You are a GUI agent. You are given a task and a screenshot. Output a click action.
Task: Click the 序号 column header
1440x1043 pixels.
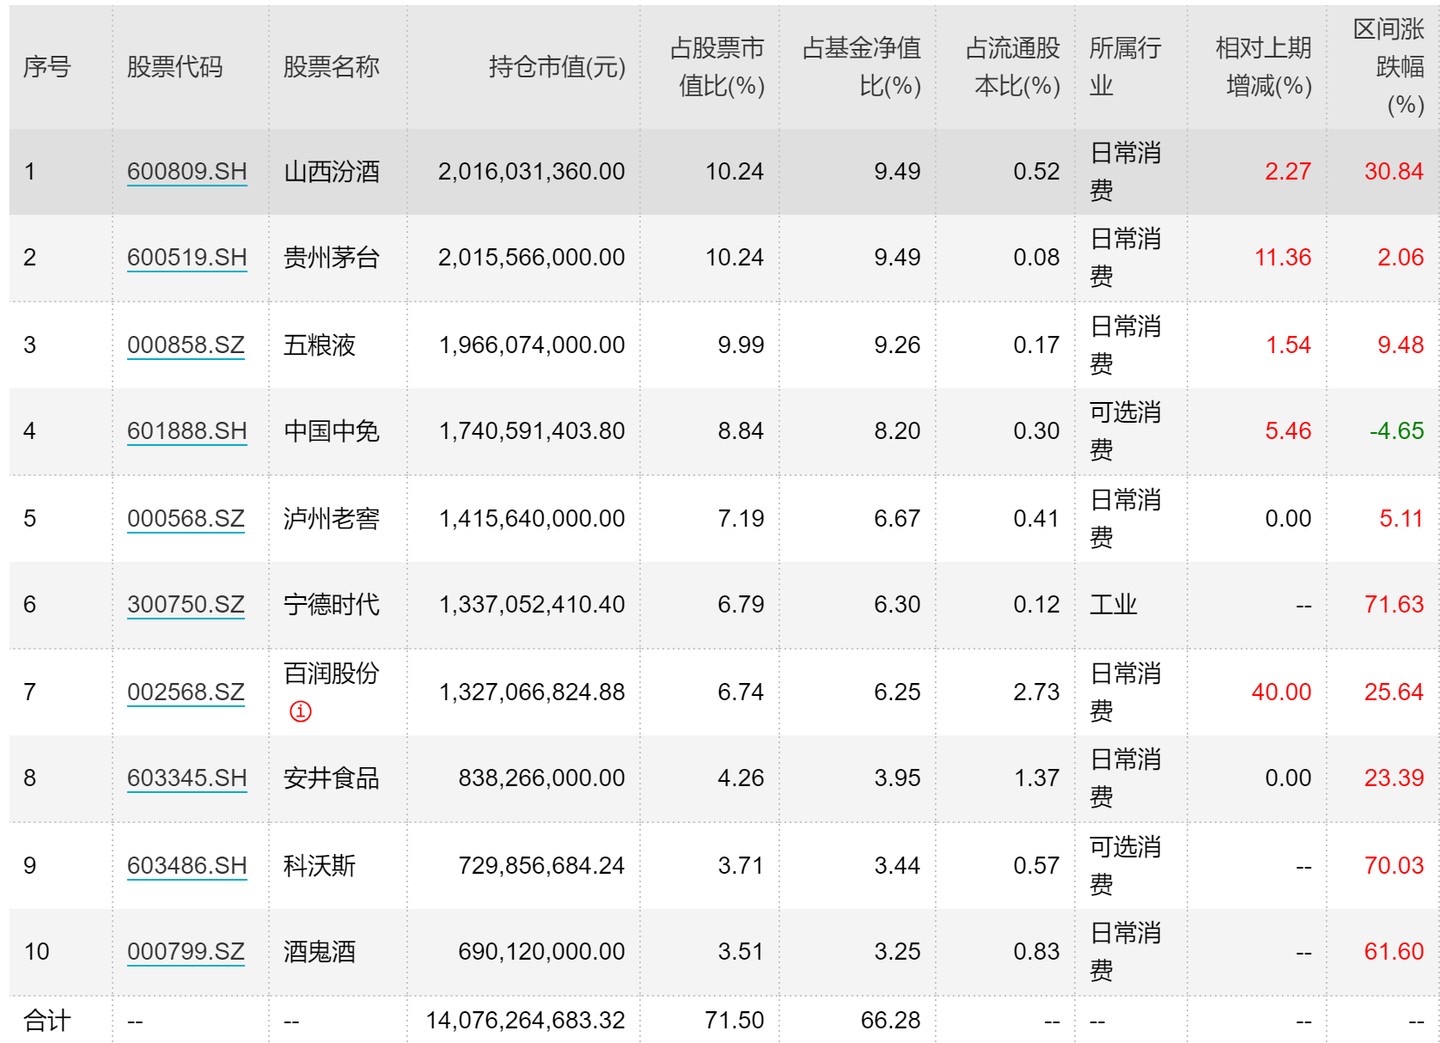click(x=47, y=67)
